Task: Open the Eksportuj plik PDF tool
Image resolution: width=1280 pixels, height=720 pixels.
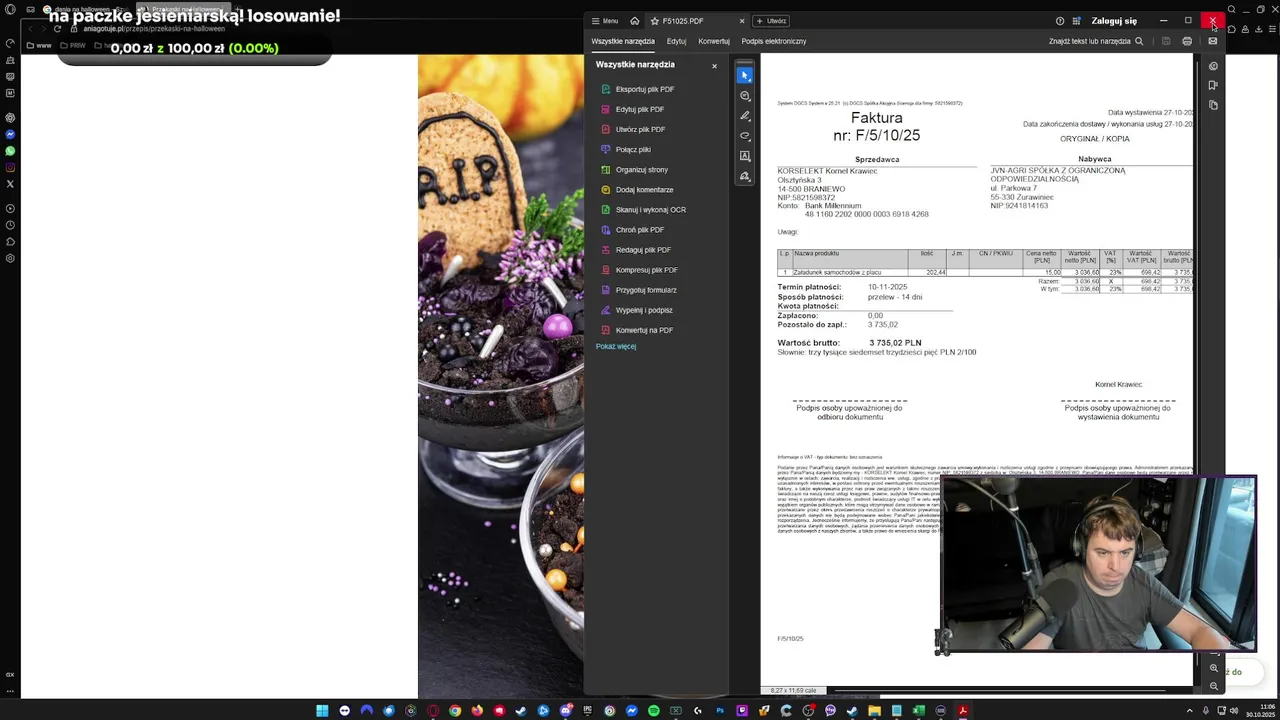Action: pyautogui.click(x=637, y=89)
